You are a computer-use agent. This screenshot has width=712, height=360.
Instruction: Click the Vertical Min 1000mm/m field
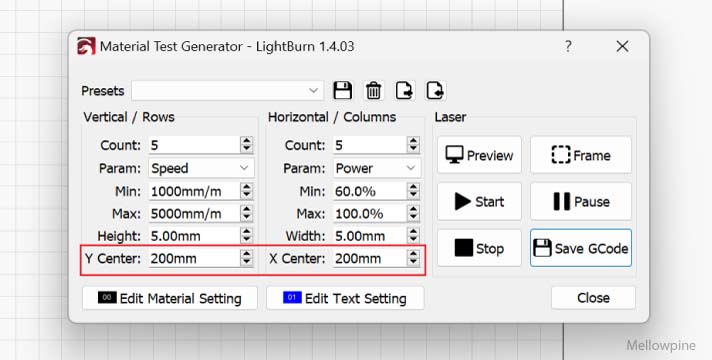[x=194, y=191]
